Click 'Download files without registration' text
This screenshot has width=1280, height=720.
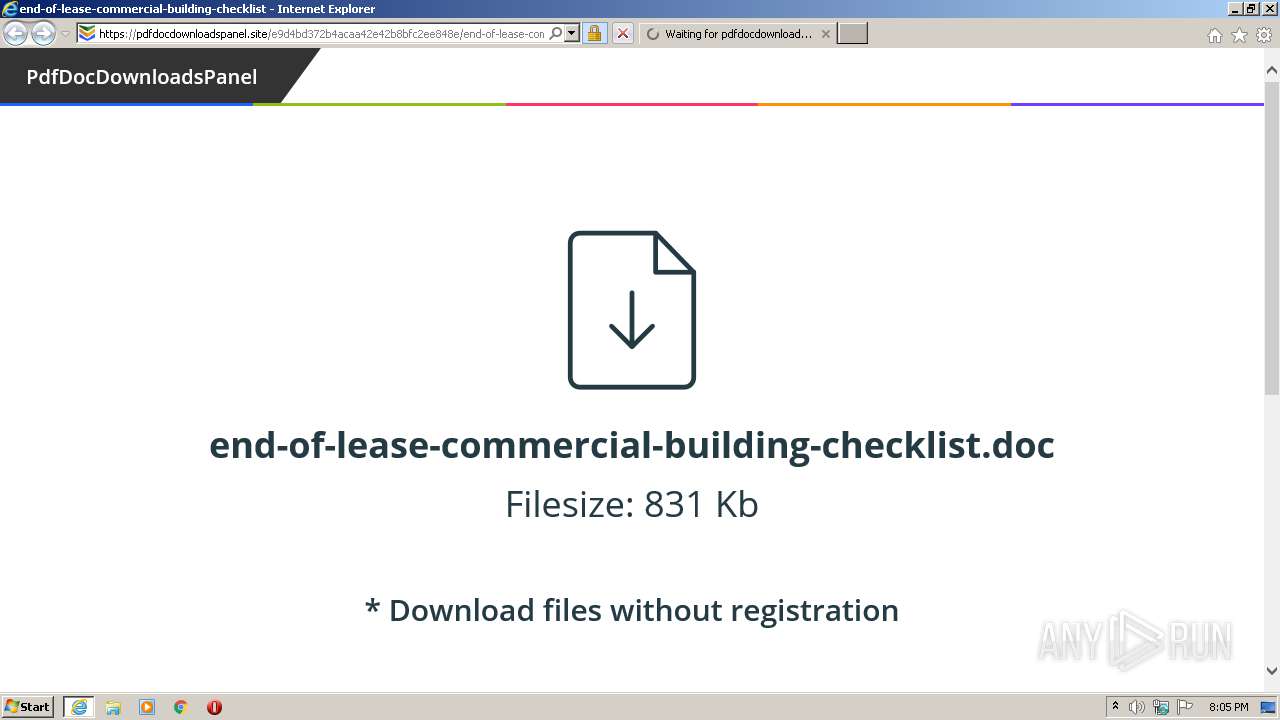pyautogui.click(x=632, y=610)
